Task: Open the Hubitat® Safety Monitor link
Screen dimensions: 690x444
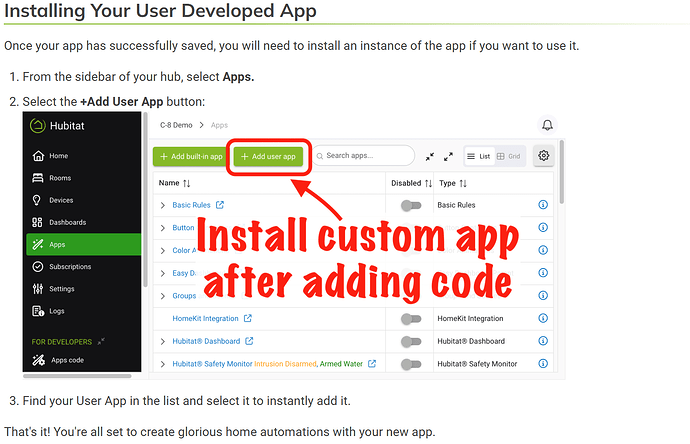Action: [x=212, y=364]
